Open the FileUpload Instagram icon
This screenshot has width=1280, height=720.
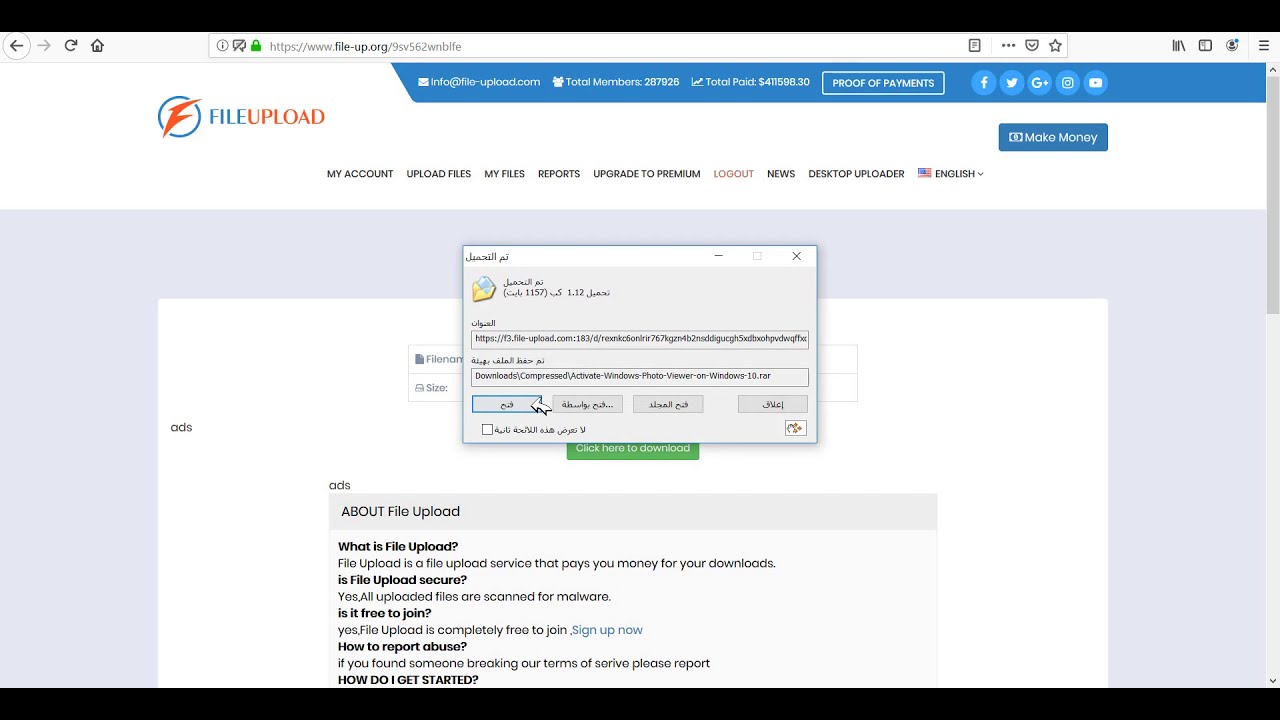click(x=1068, y=83)
